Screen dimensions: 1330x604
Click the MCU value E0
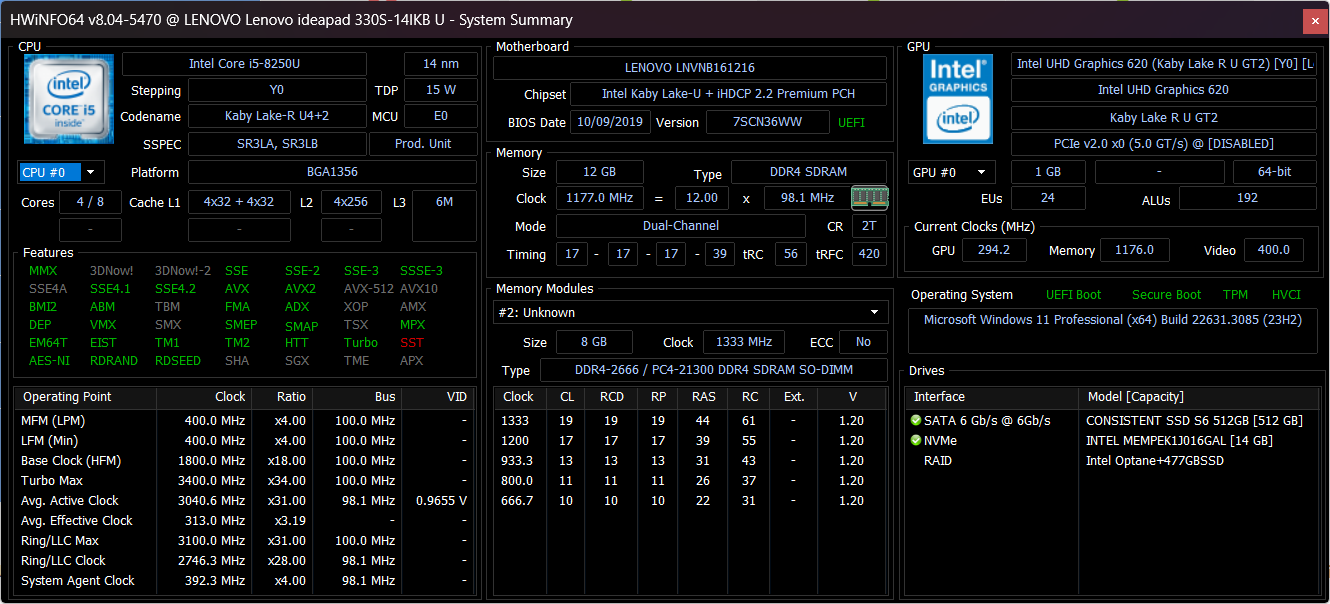(440, 116)
